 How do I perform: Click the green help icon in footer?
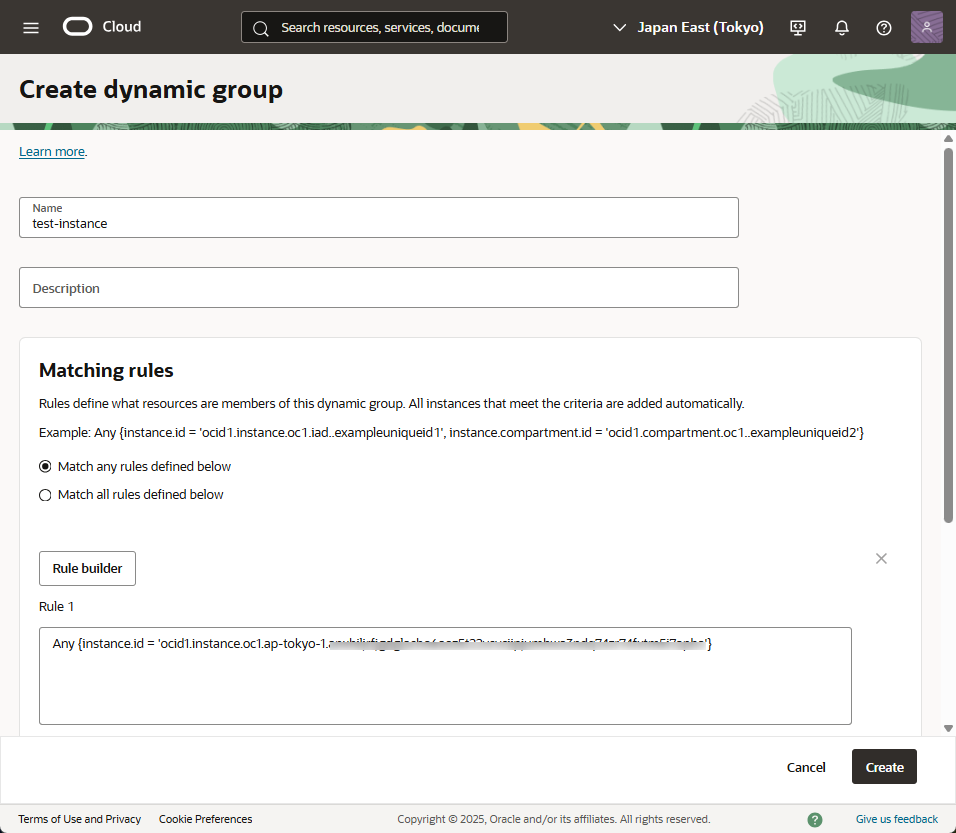[x=815, y=819]
